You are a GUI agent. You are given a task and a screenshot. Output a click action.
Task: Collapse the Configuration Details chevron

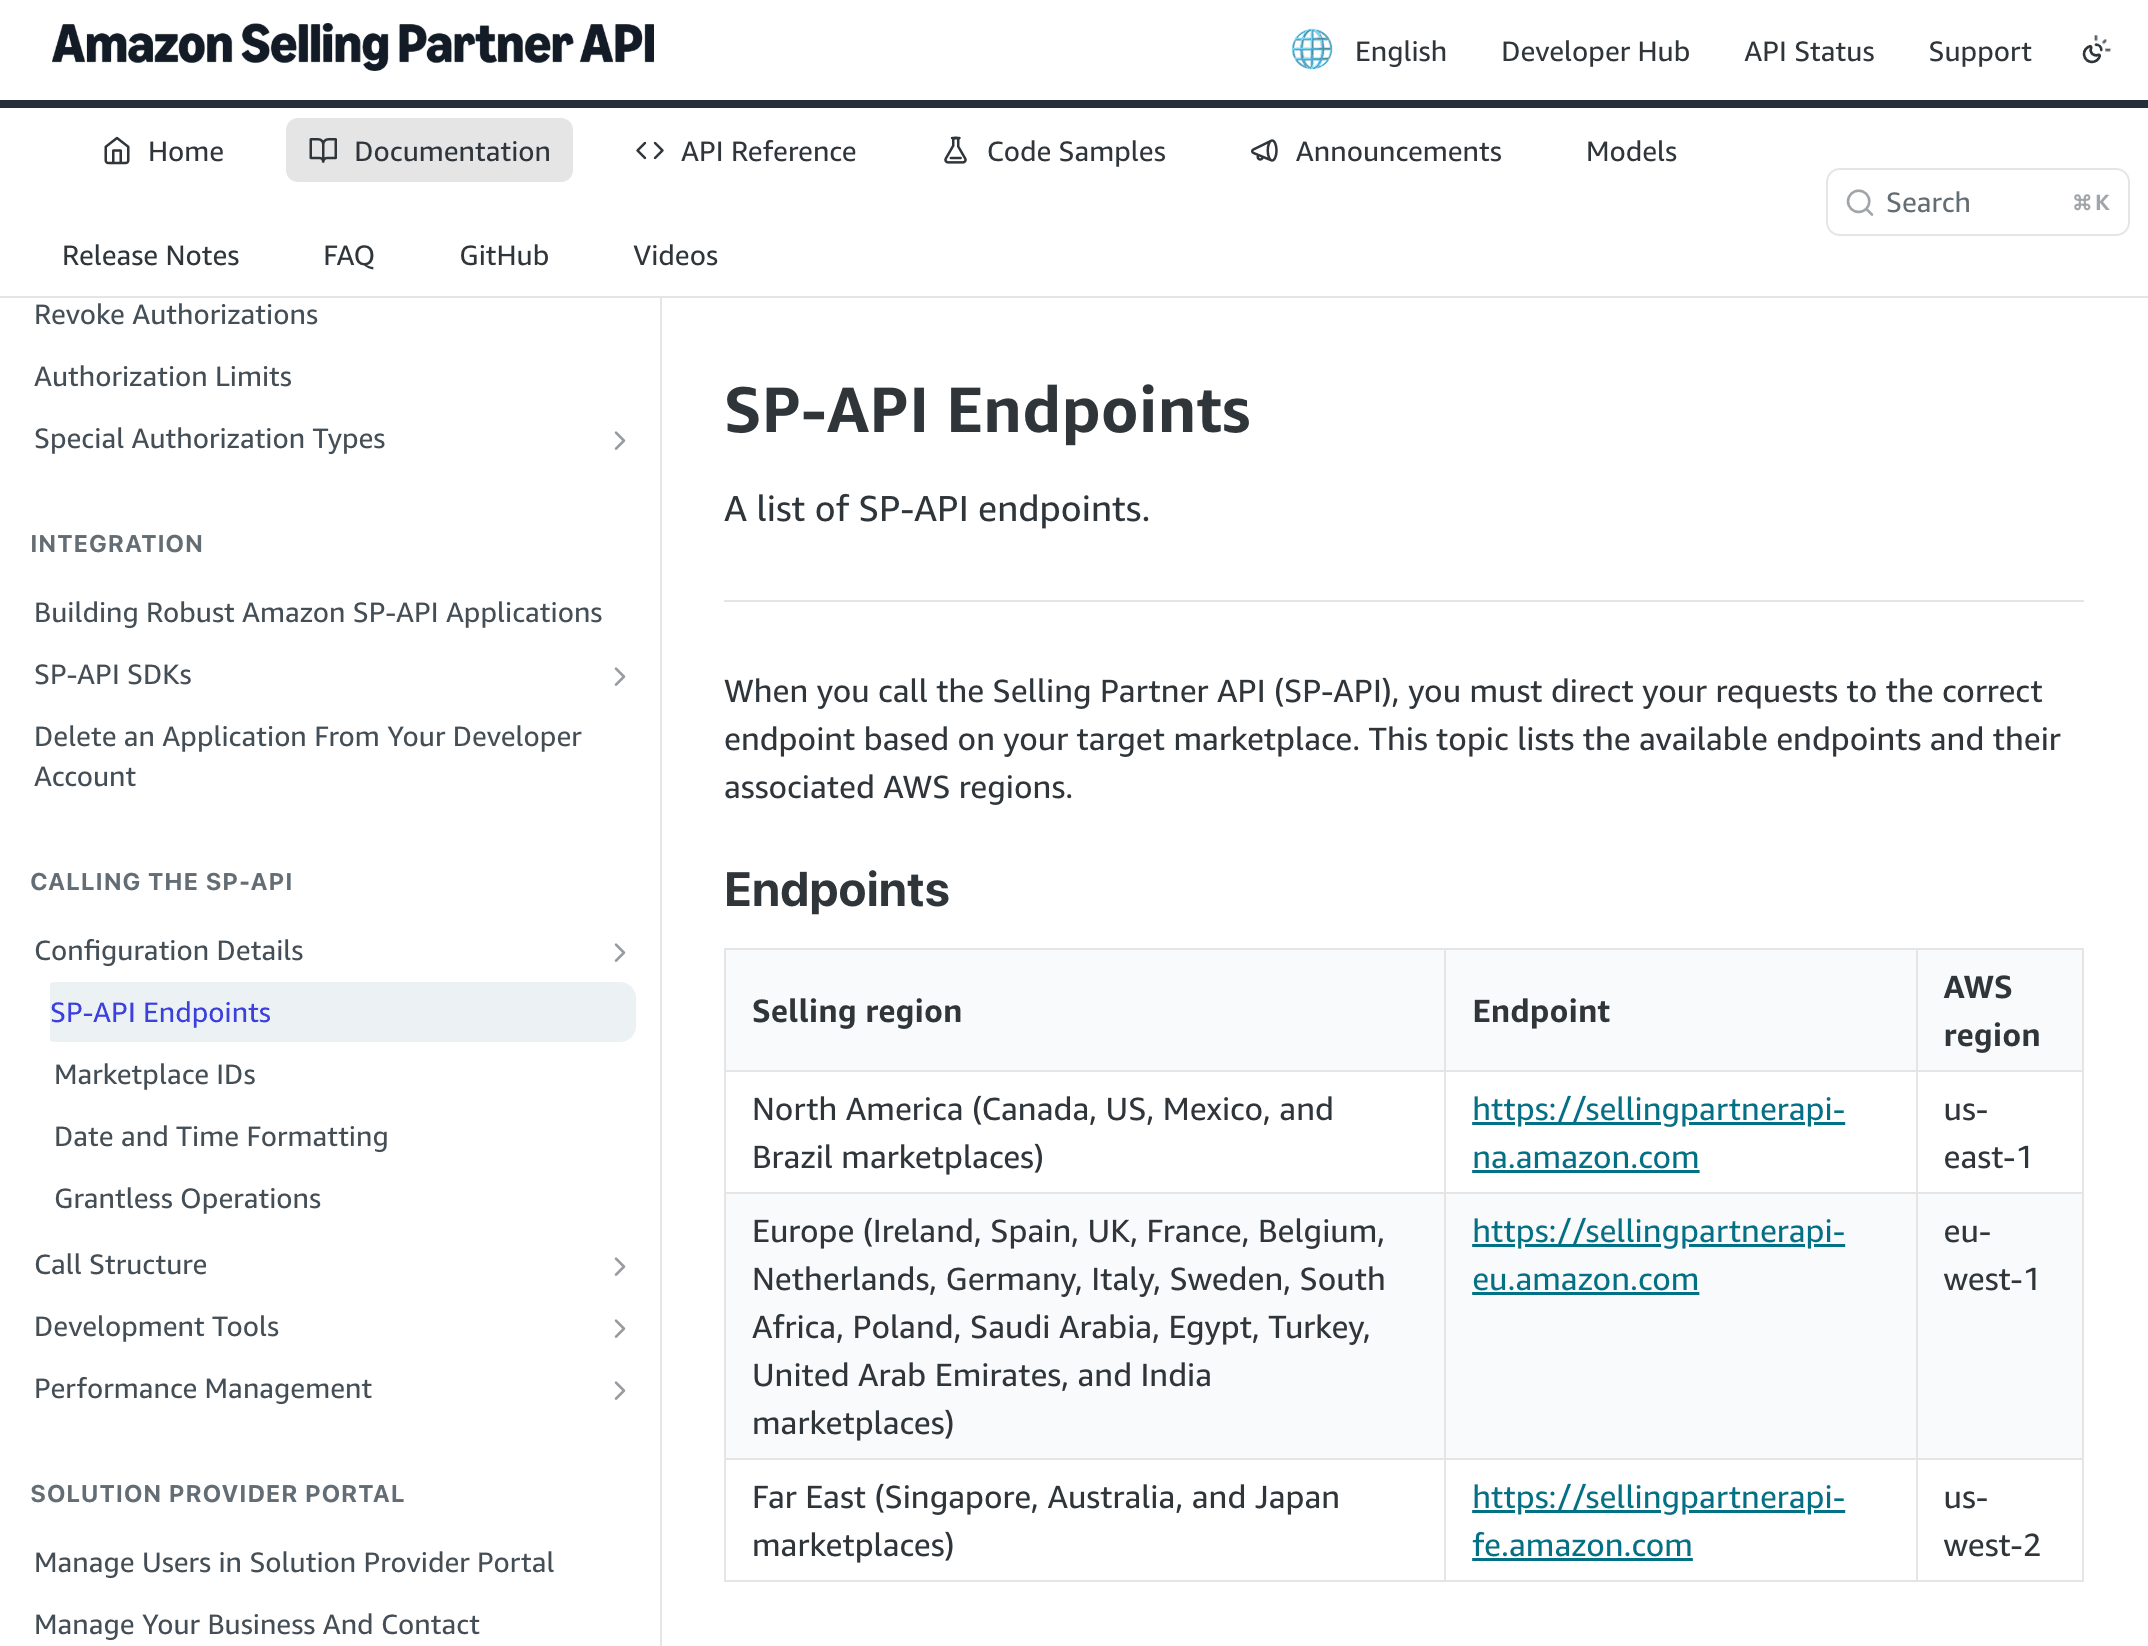coord(620,952)
